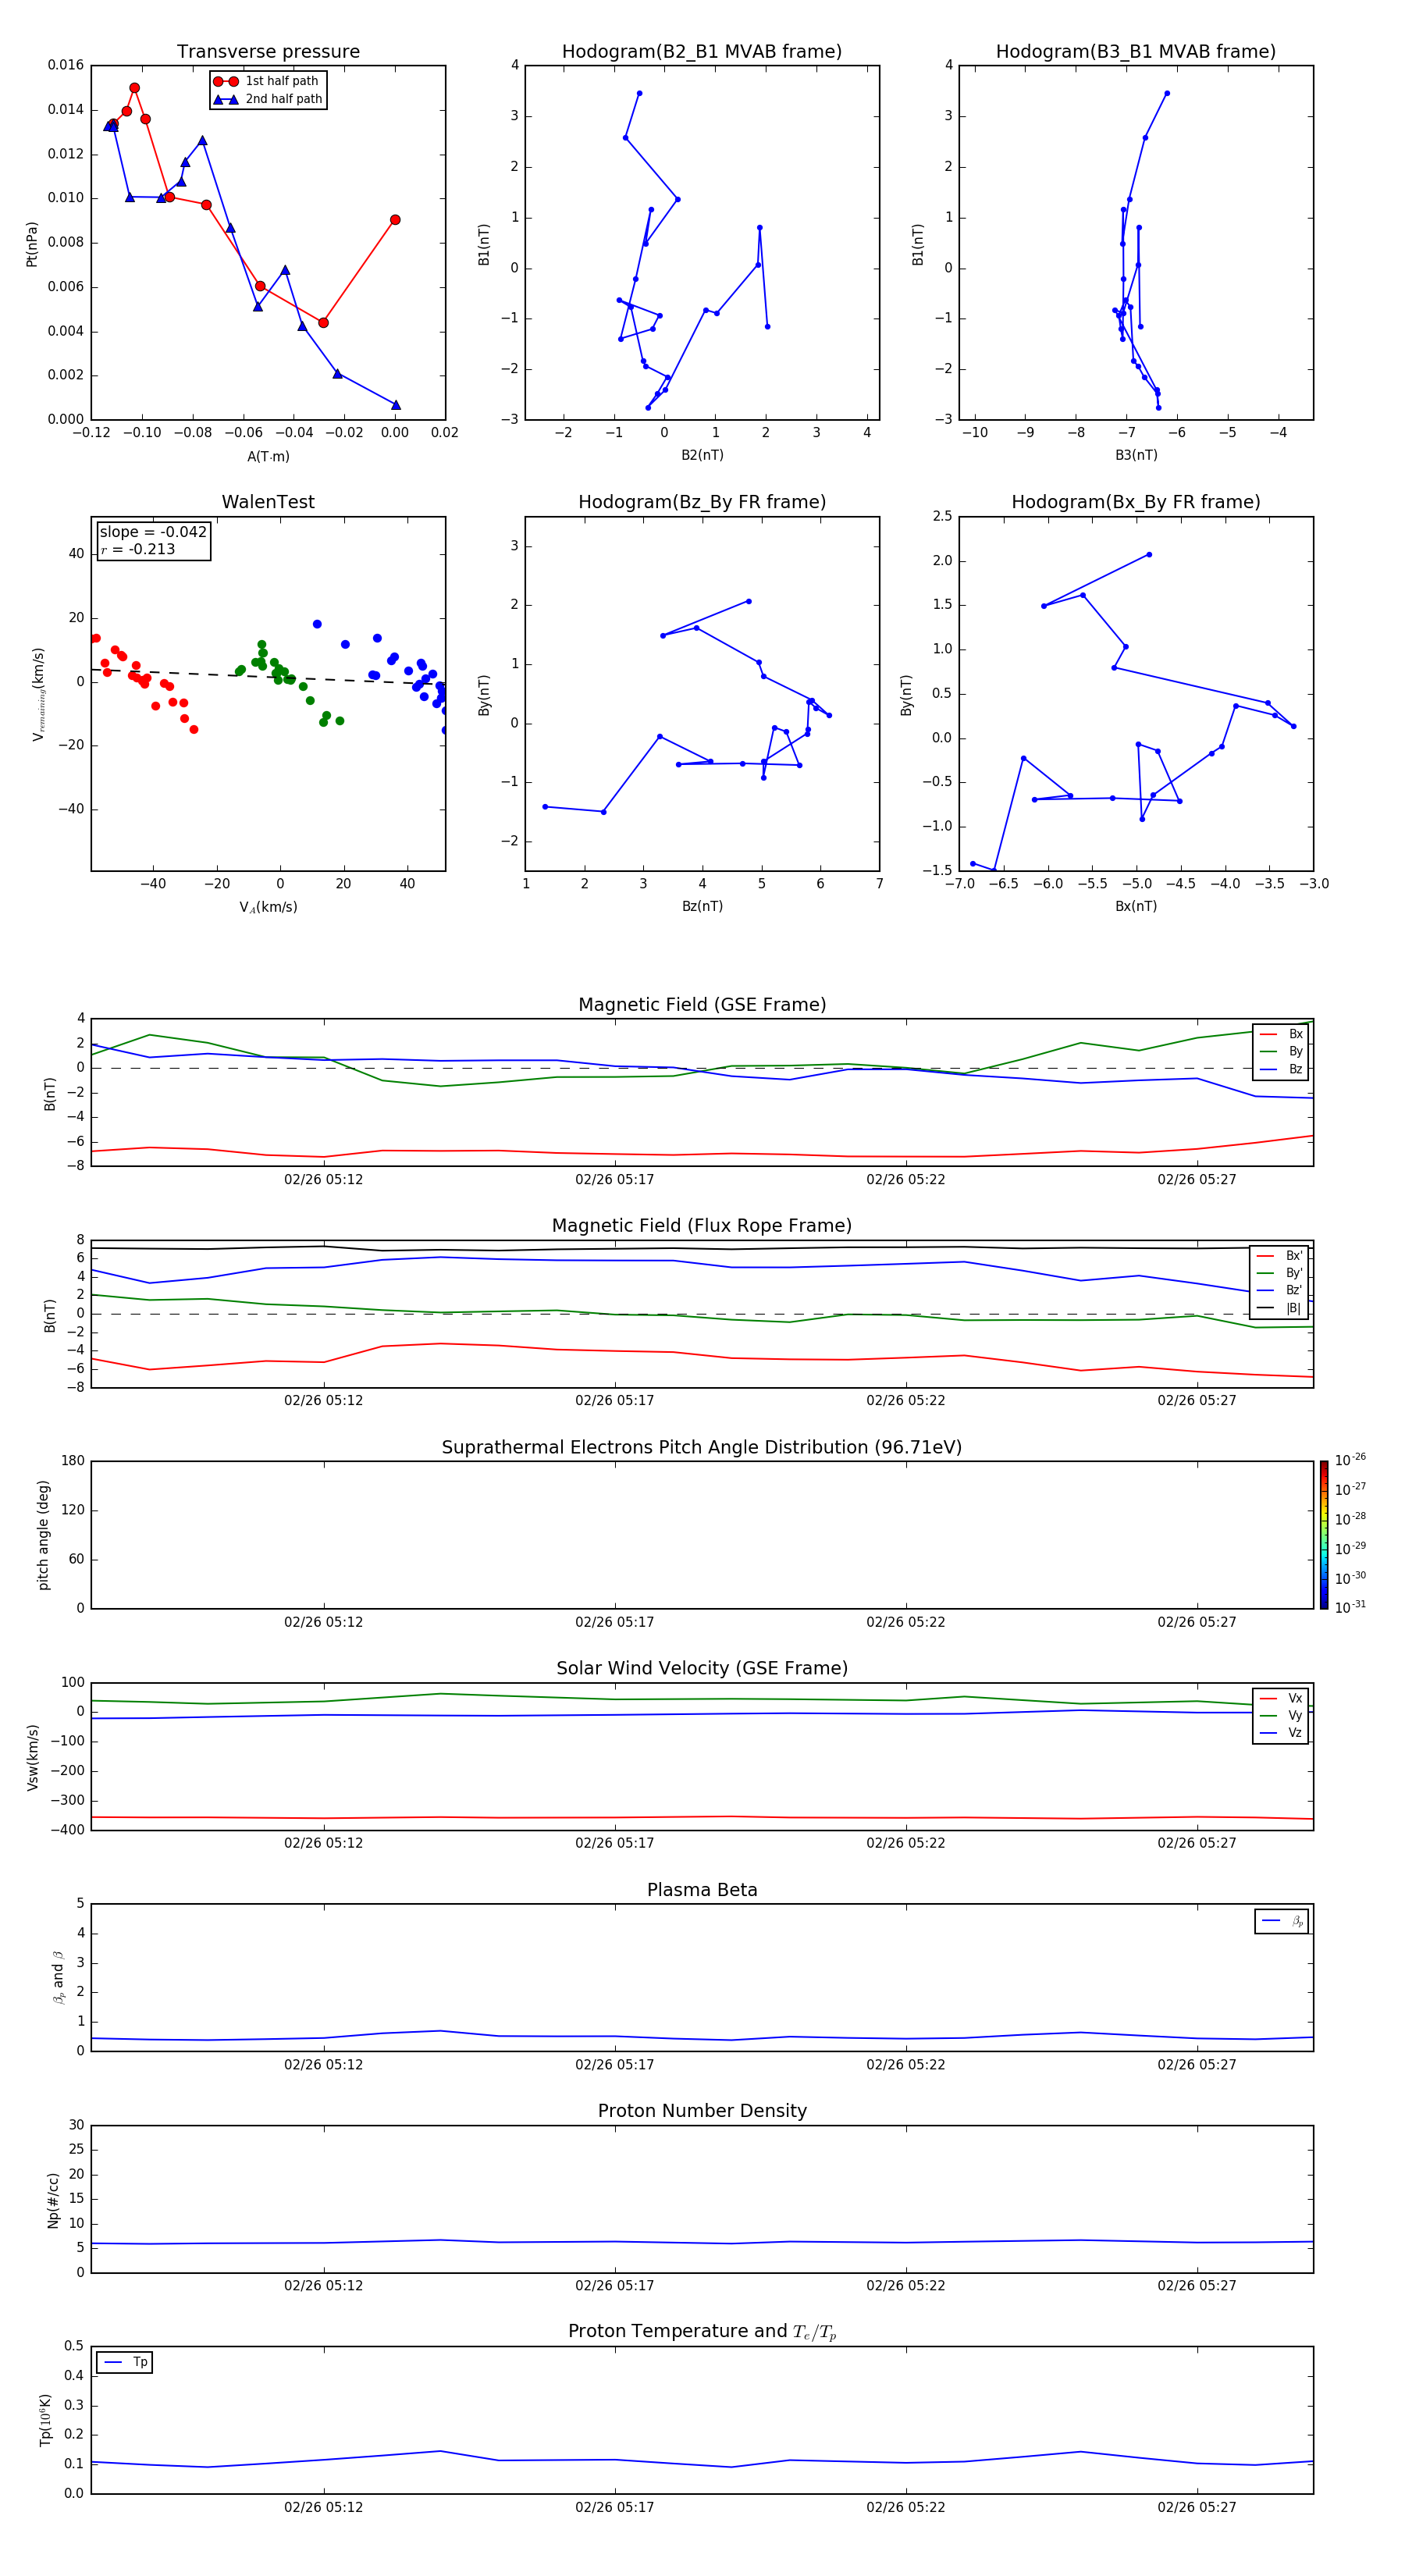1405x2576 pixels.
Task: Click the 'WalenTest' plot title
Action: pyautogui.click(x=268, y=502)
